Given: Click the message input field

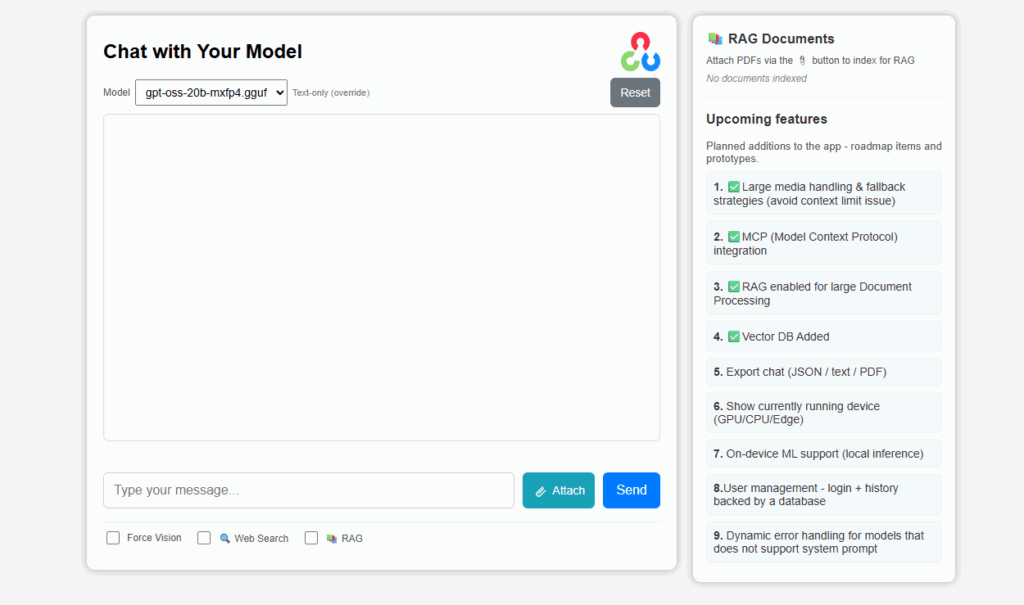Looking at the screenshot, I should pos(308,490).
